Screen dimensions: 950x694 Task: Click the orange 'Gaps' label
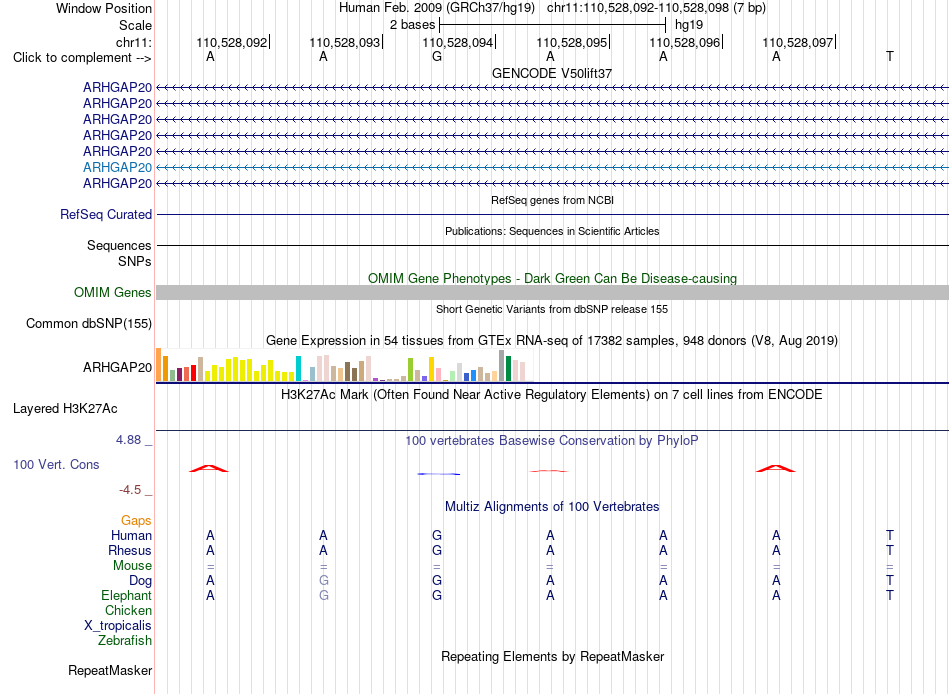(x=136, y=521)
